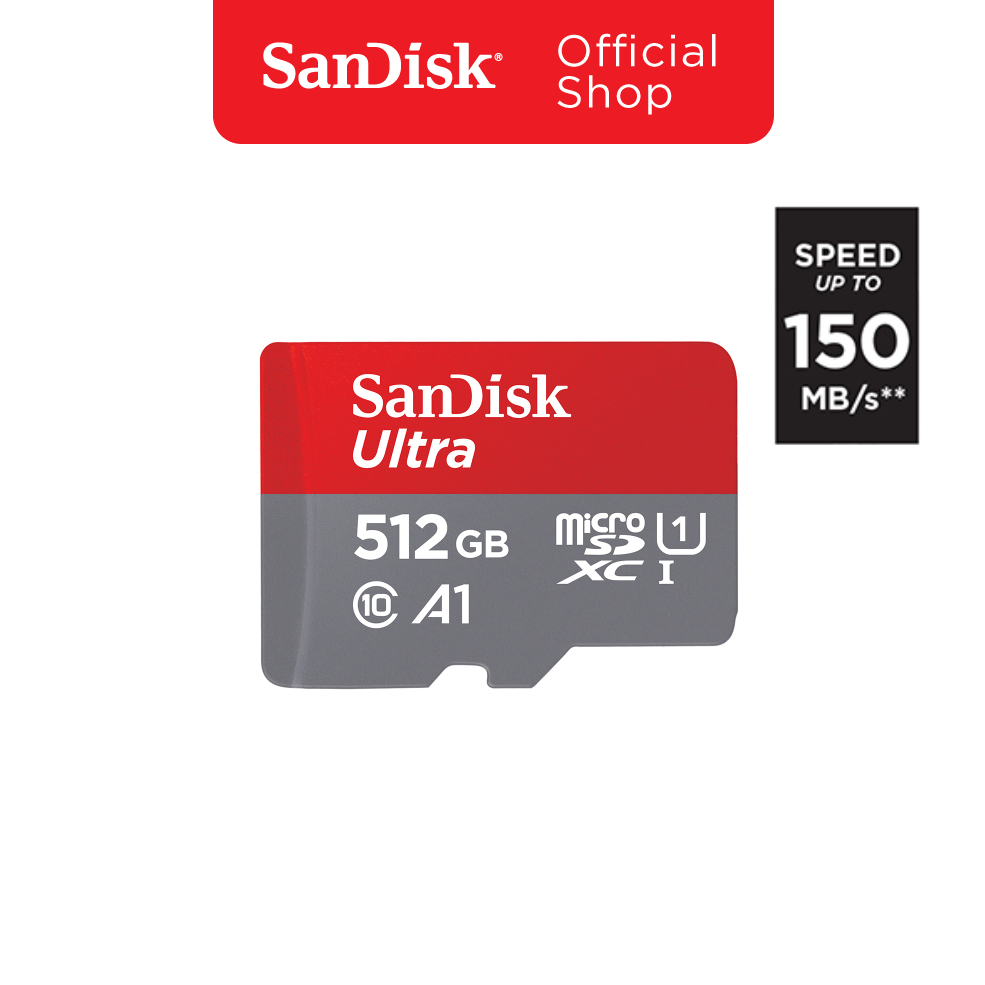Screen dimensions: 985x985
Task: Click the Ultra label on card
Action: pyautogui.click(x=414, y=449)
